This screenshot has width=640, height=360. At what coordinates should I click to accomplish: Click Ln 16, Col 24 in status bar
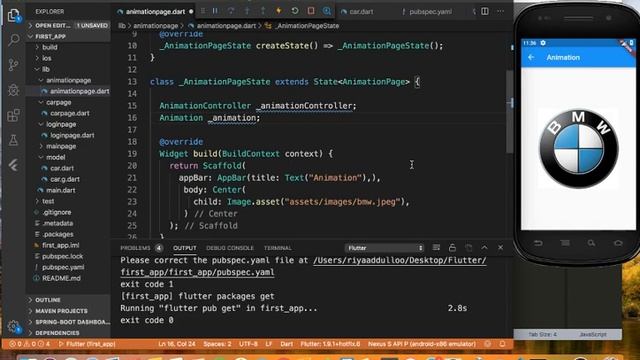[177, 344]
